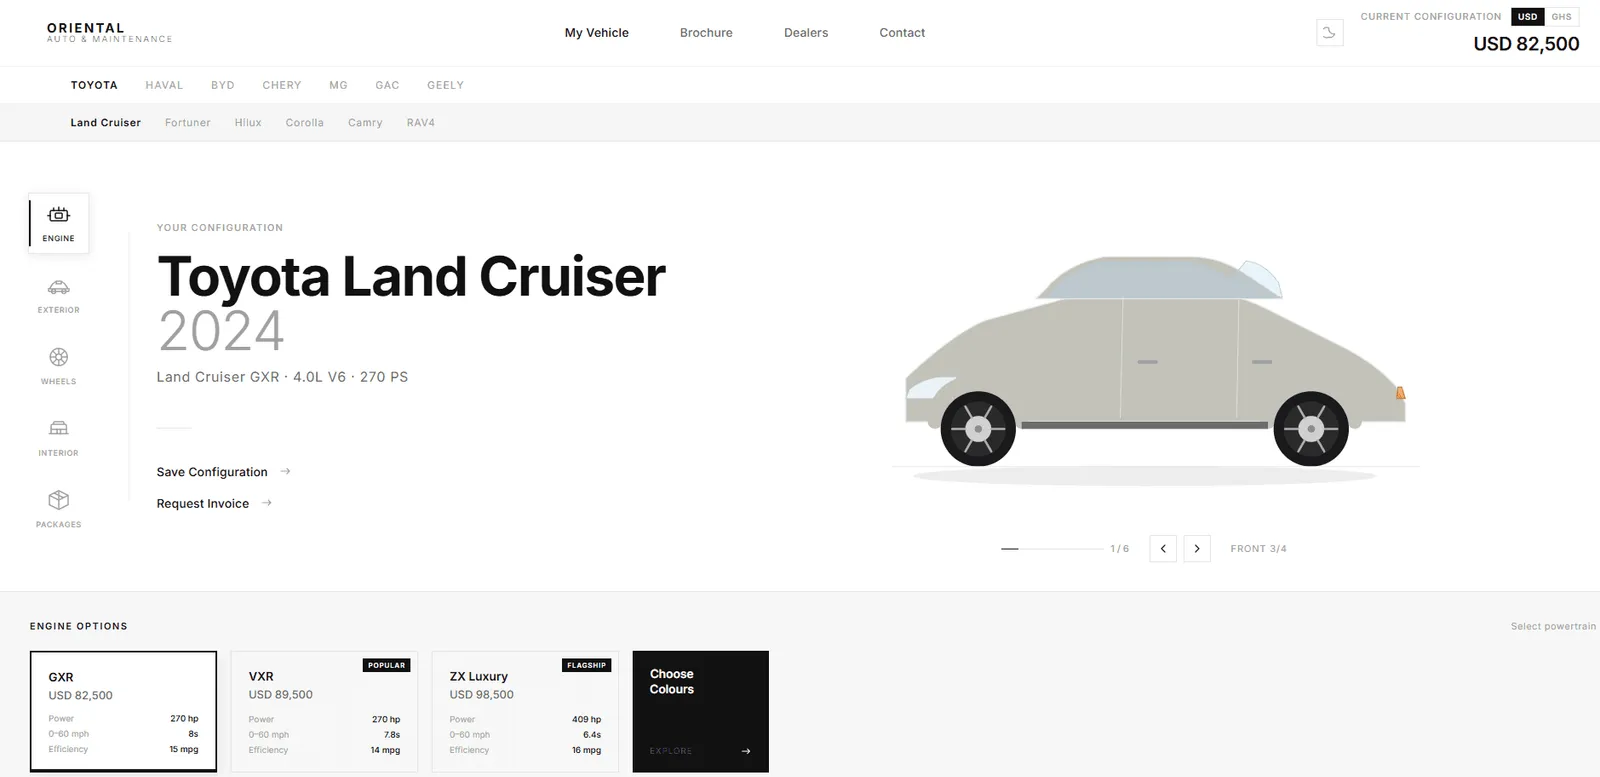Click the '1 / 6' view counter
The width and height of the screenshot is (1600, 777).
pos(1120,549)
